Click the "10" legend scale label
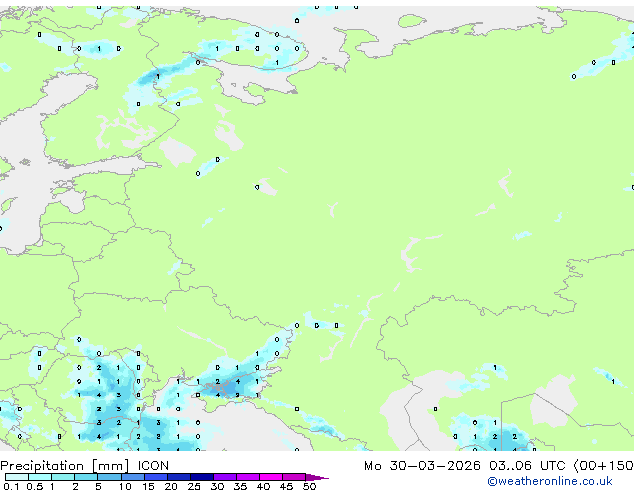 (125, 486)
